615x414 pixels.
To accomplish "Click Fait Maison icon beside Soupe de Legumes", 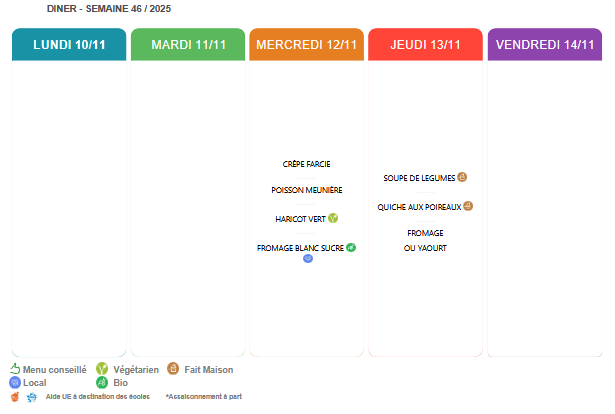I will coord(462,177).
